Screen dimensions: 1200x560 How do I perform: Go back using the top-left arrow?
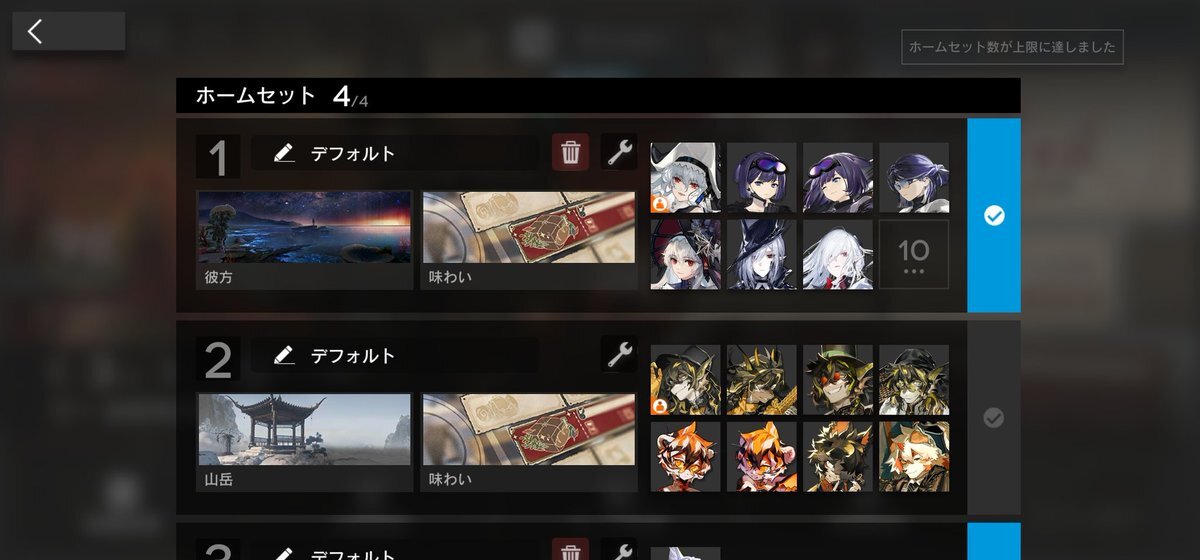pyautogui.click(x=68, y=31)
